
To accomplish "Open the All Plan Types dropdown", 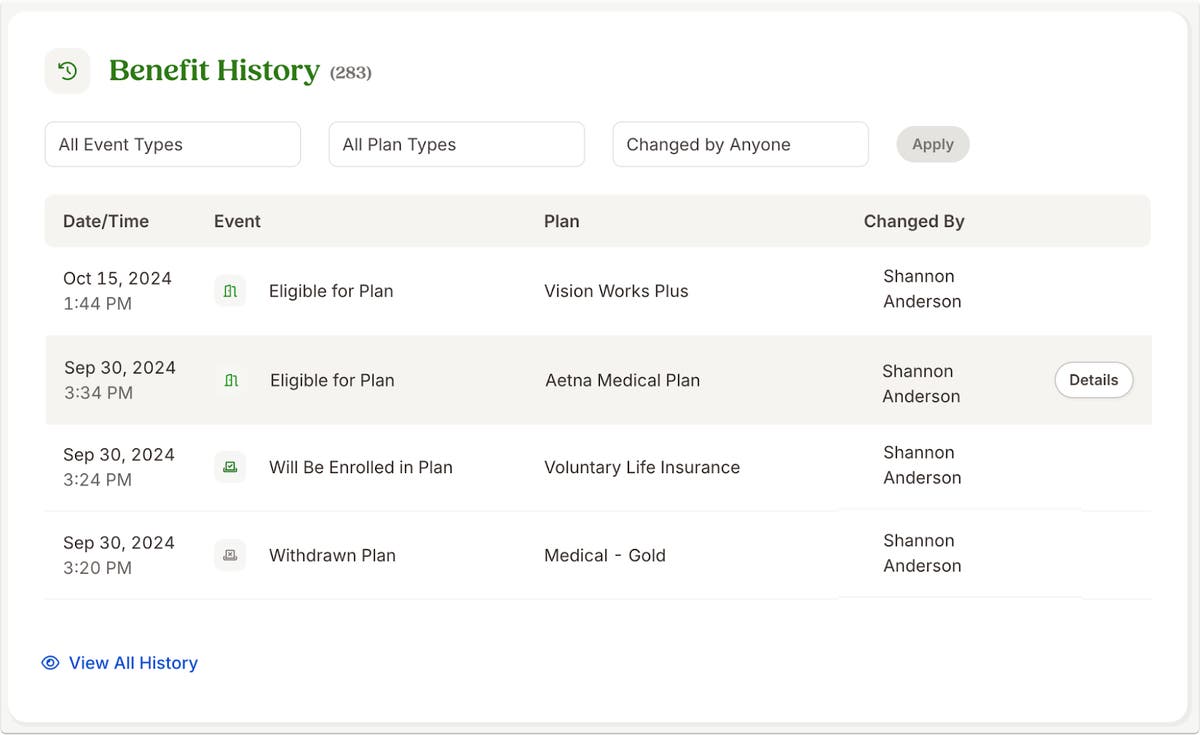I will pos(456,144).
